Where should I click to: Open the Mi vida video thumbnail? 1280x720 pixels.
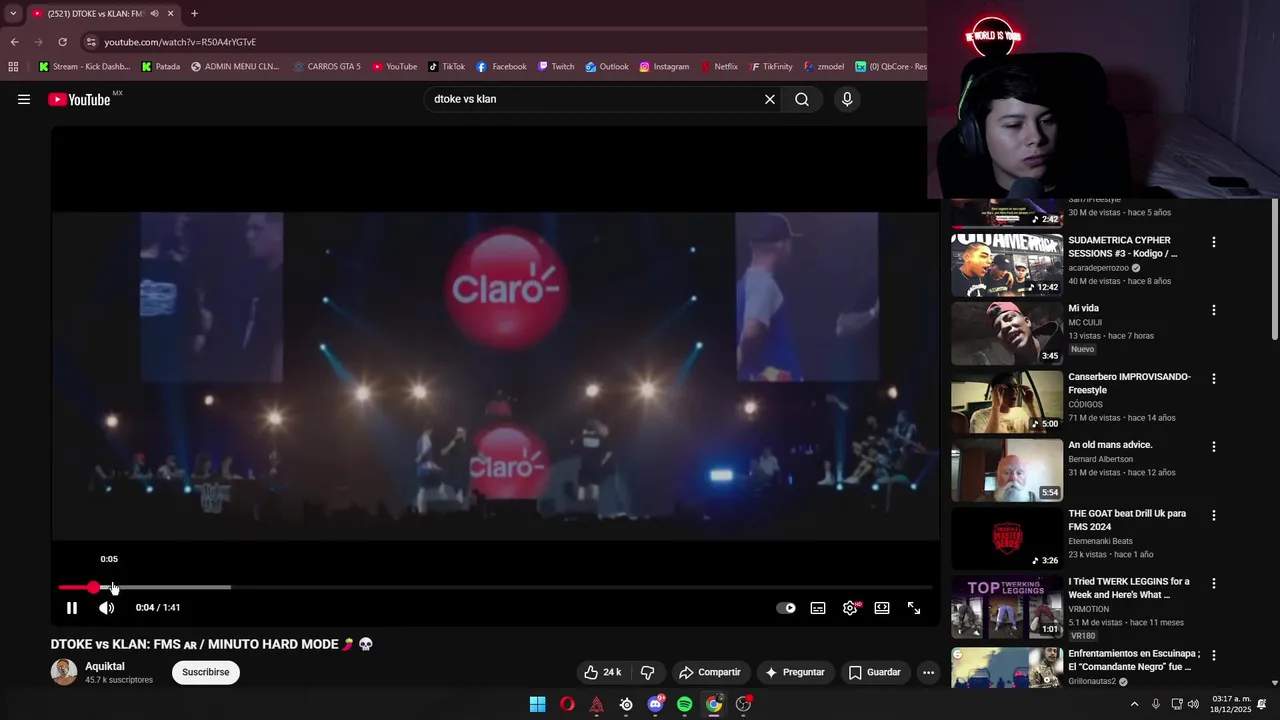click(1007, 333)
